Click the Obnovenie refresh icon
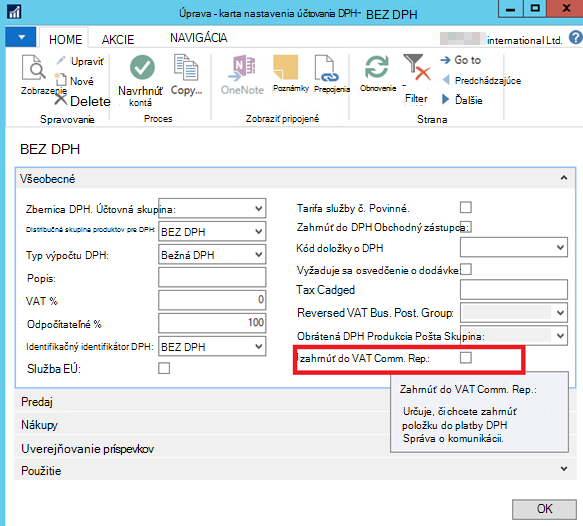 tap(377, 67)
